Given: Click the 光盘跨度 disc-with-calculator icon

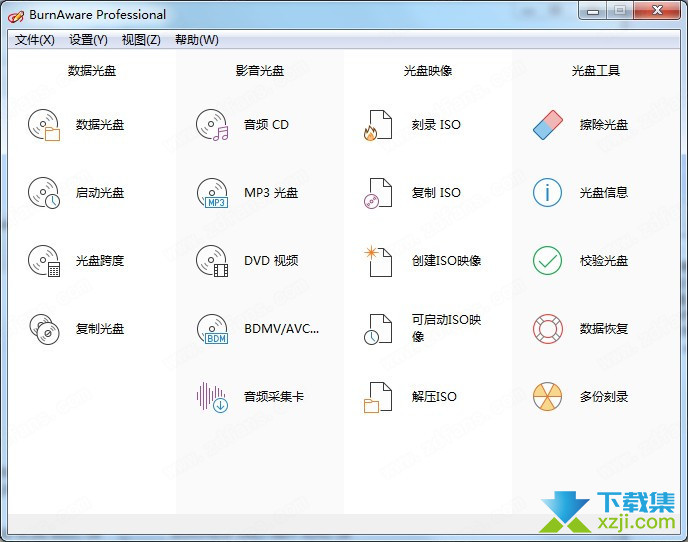Looking at the screenshot, I should click(x=44, y=261).
